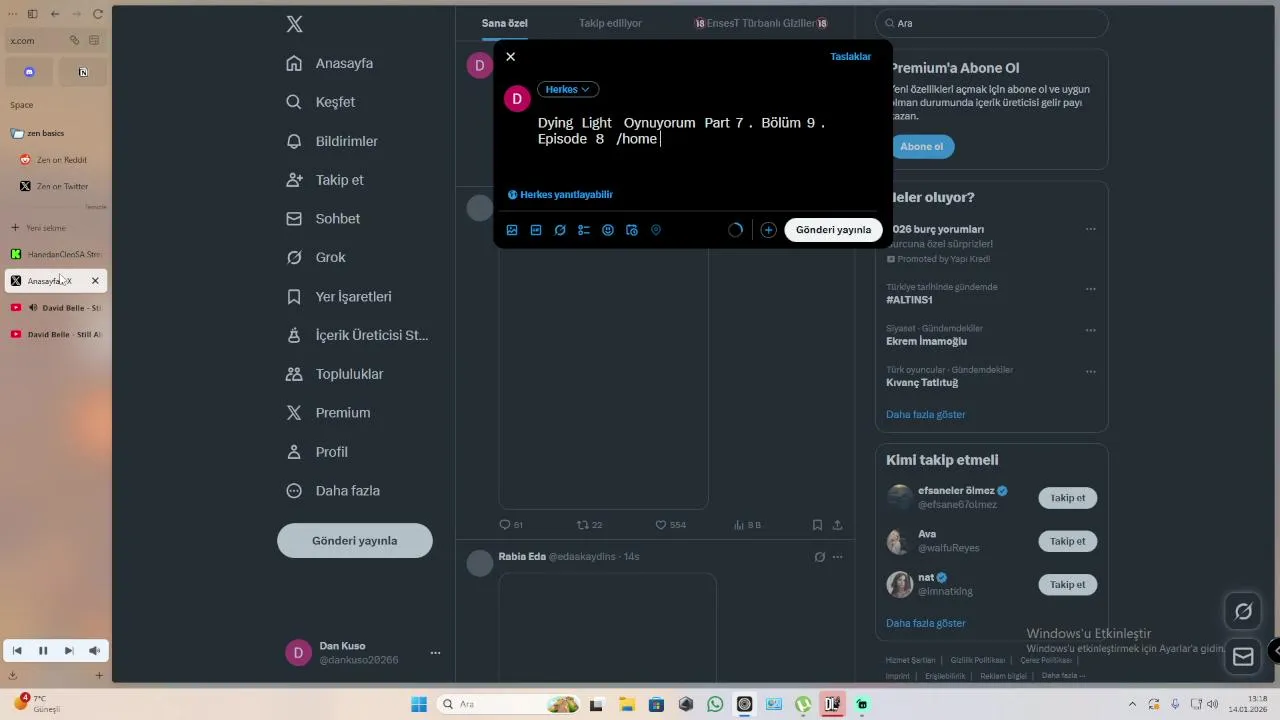This screenshot has width=1280, height=720.
Task: Open Yer İşaretleri bookmarks
Action: click(x=339, y=297)
